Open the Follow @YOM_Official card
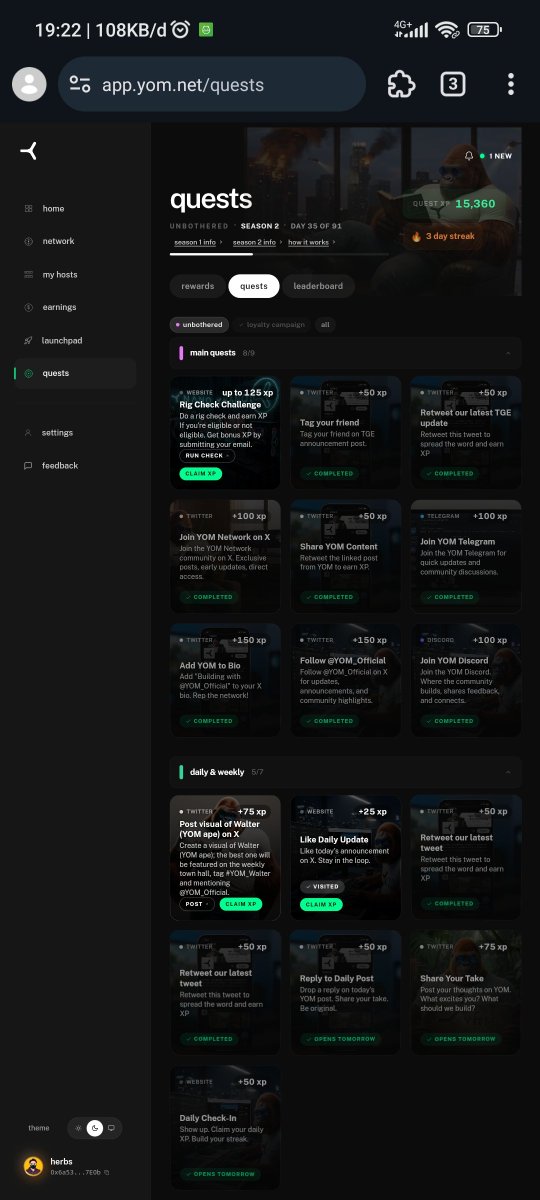Viewport: 540px width, 1200px height. pyautogui.click(x=345, y=680)
